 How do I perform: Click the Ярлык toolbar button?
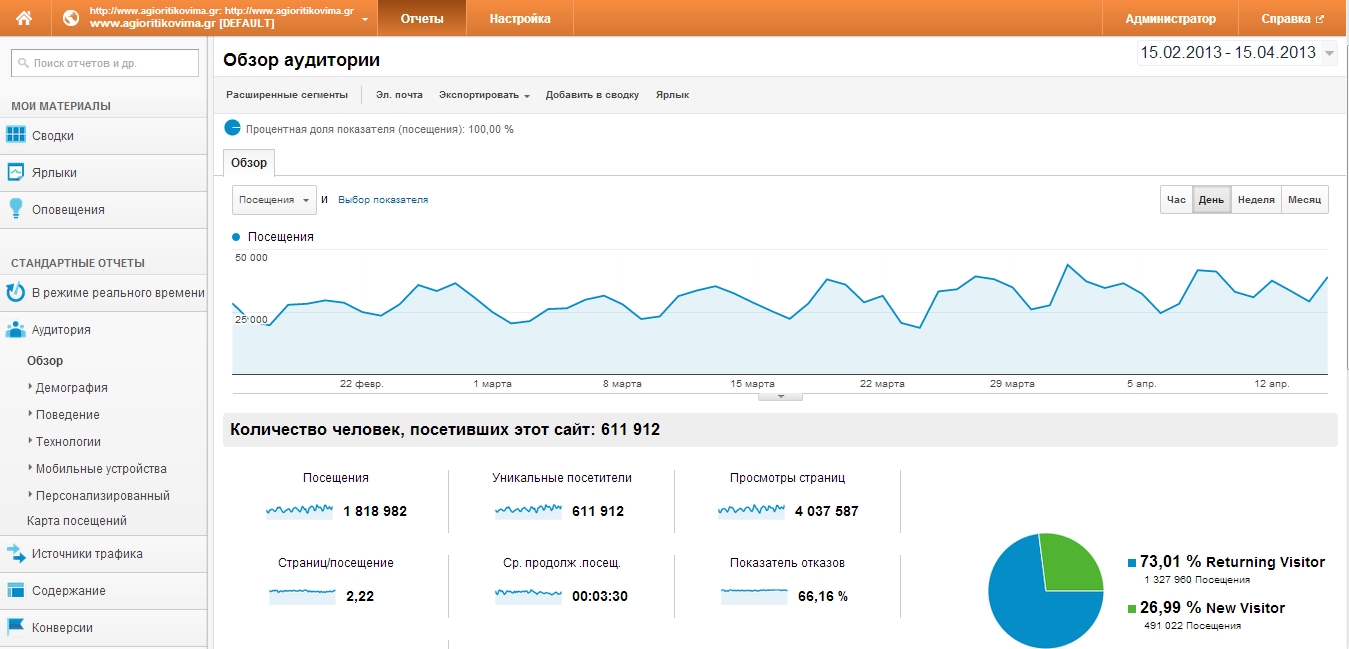pos(672,95)
